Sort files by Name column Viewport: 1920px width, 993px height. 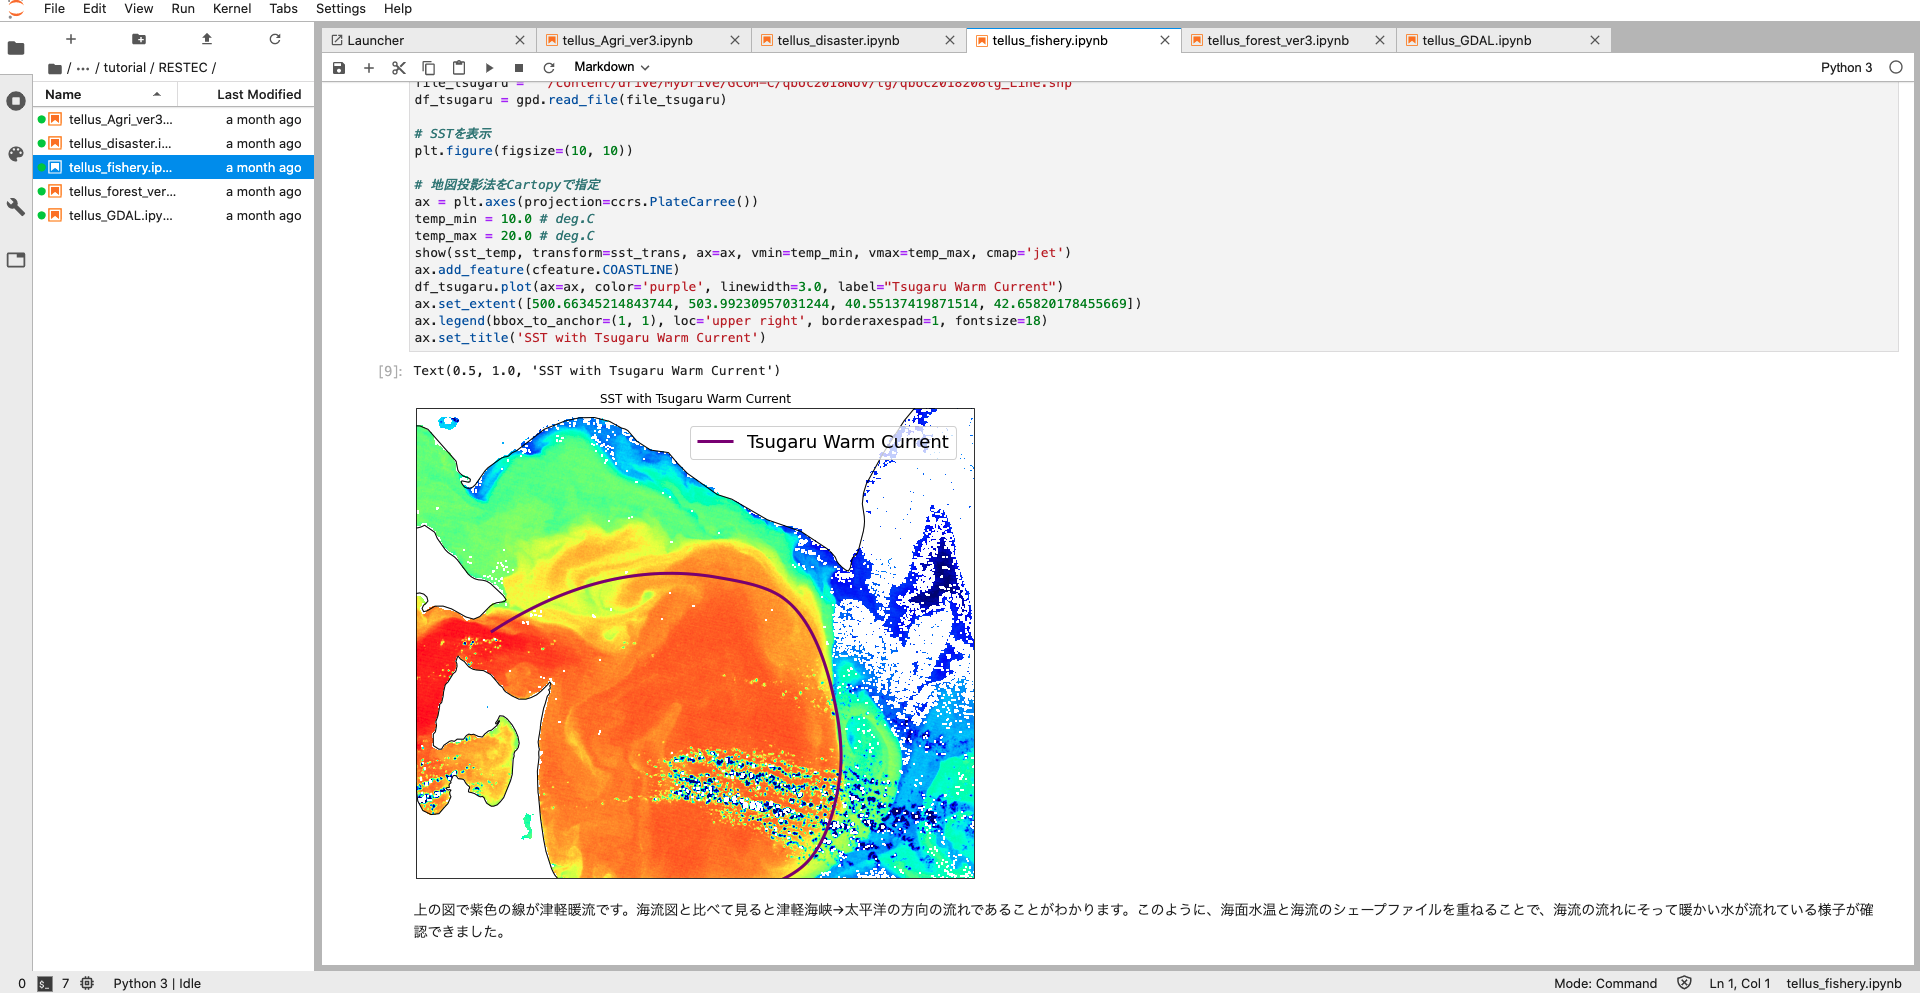point(105,94)
